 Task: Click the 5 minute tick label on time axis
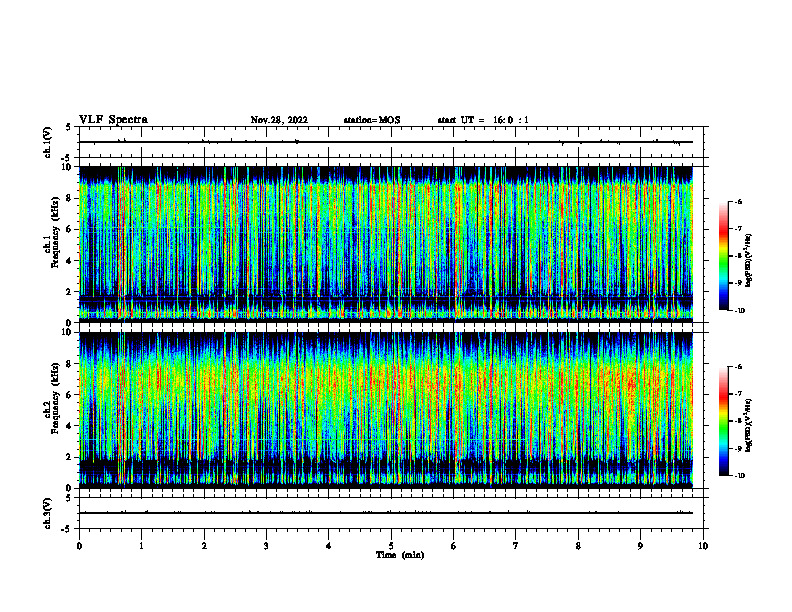coord(391,546)
